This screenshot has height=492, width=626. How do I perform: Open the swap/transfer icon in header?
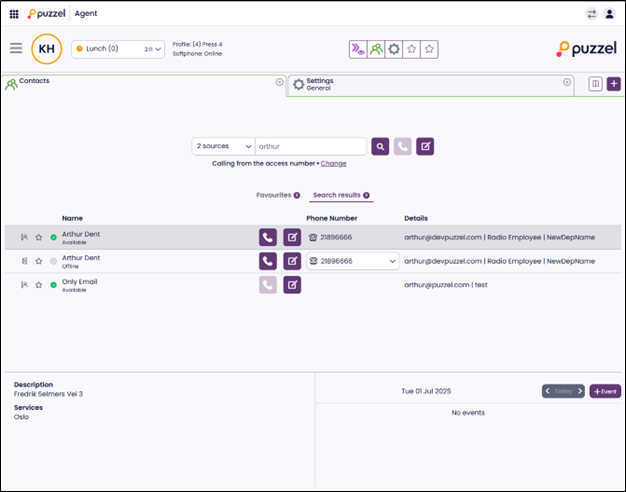pos(591,14)
